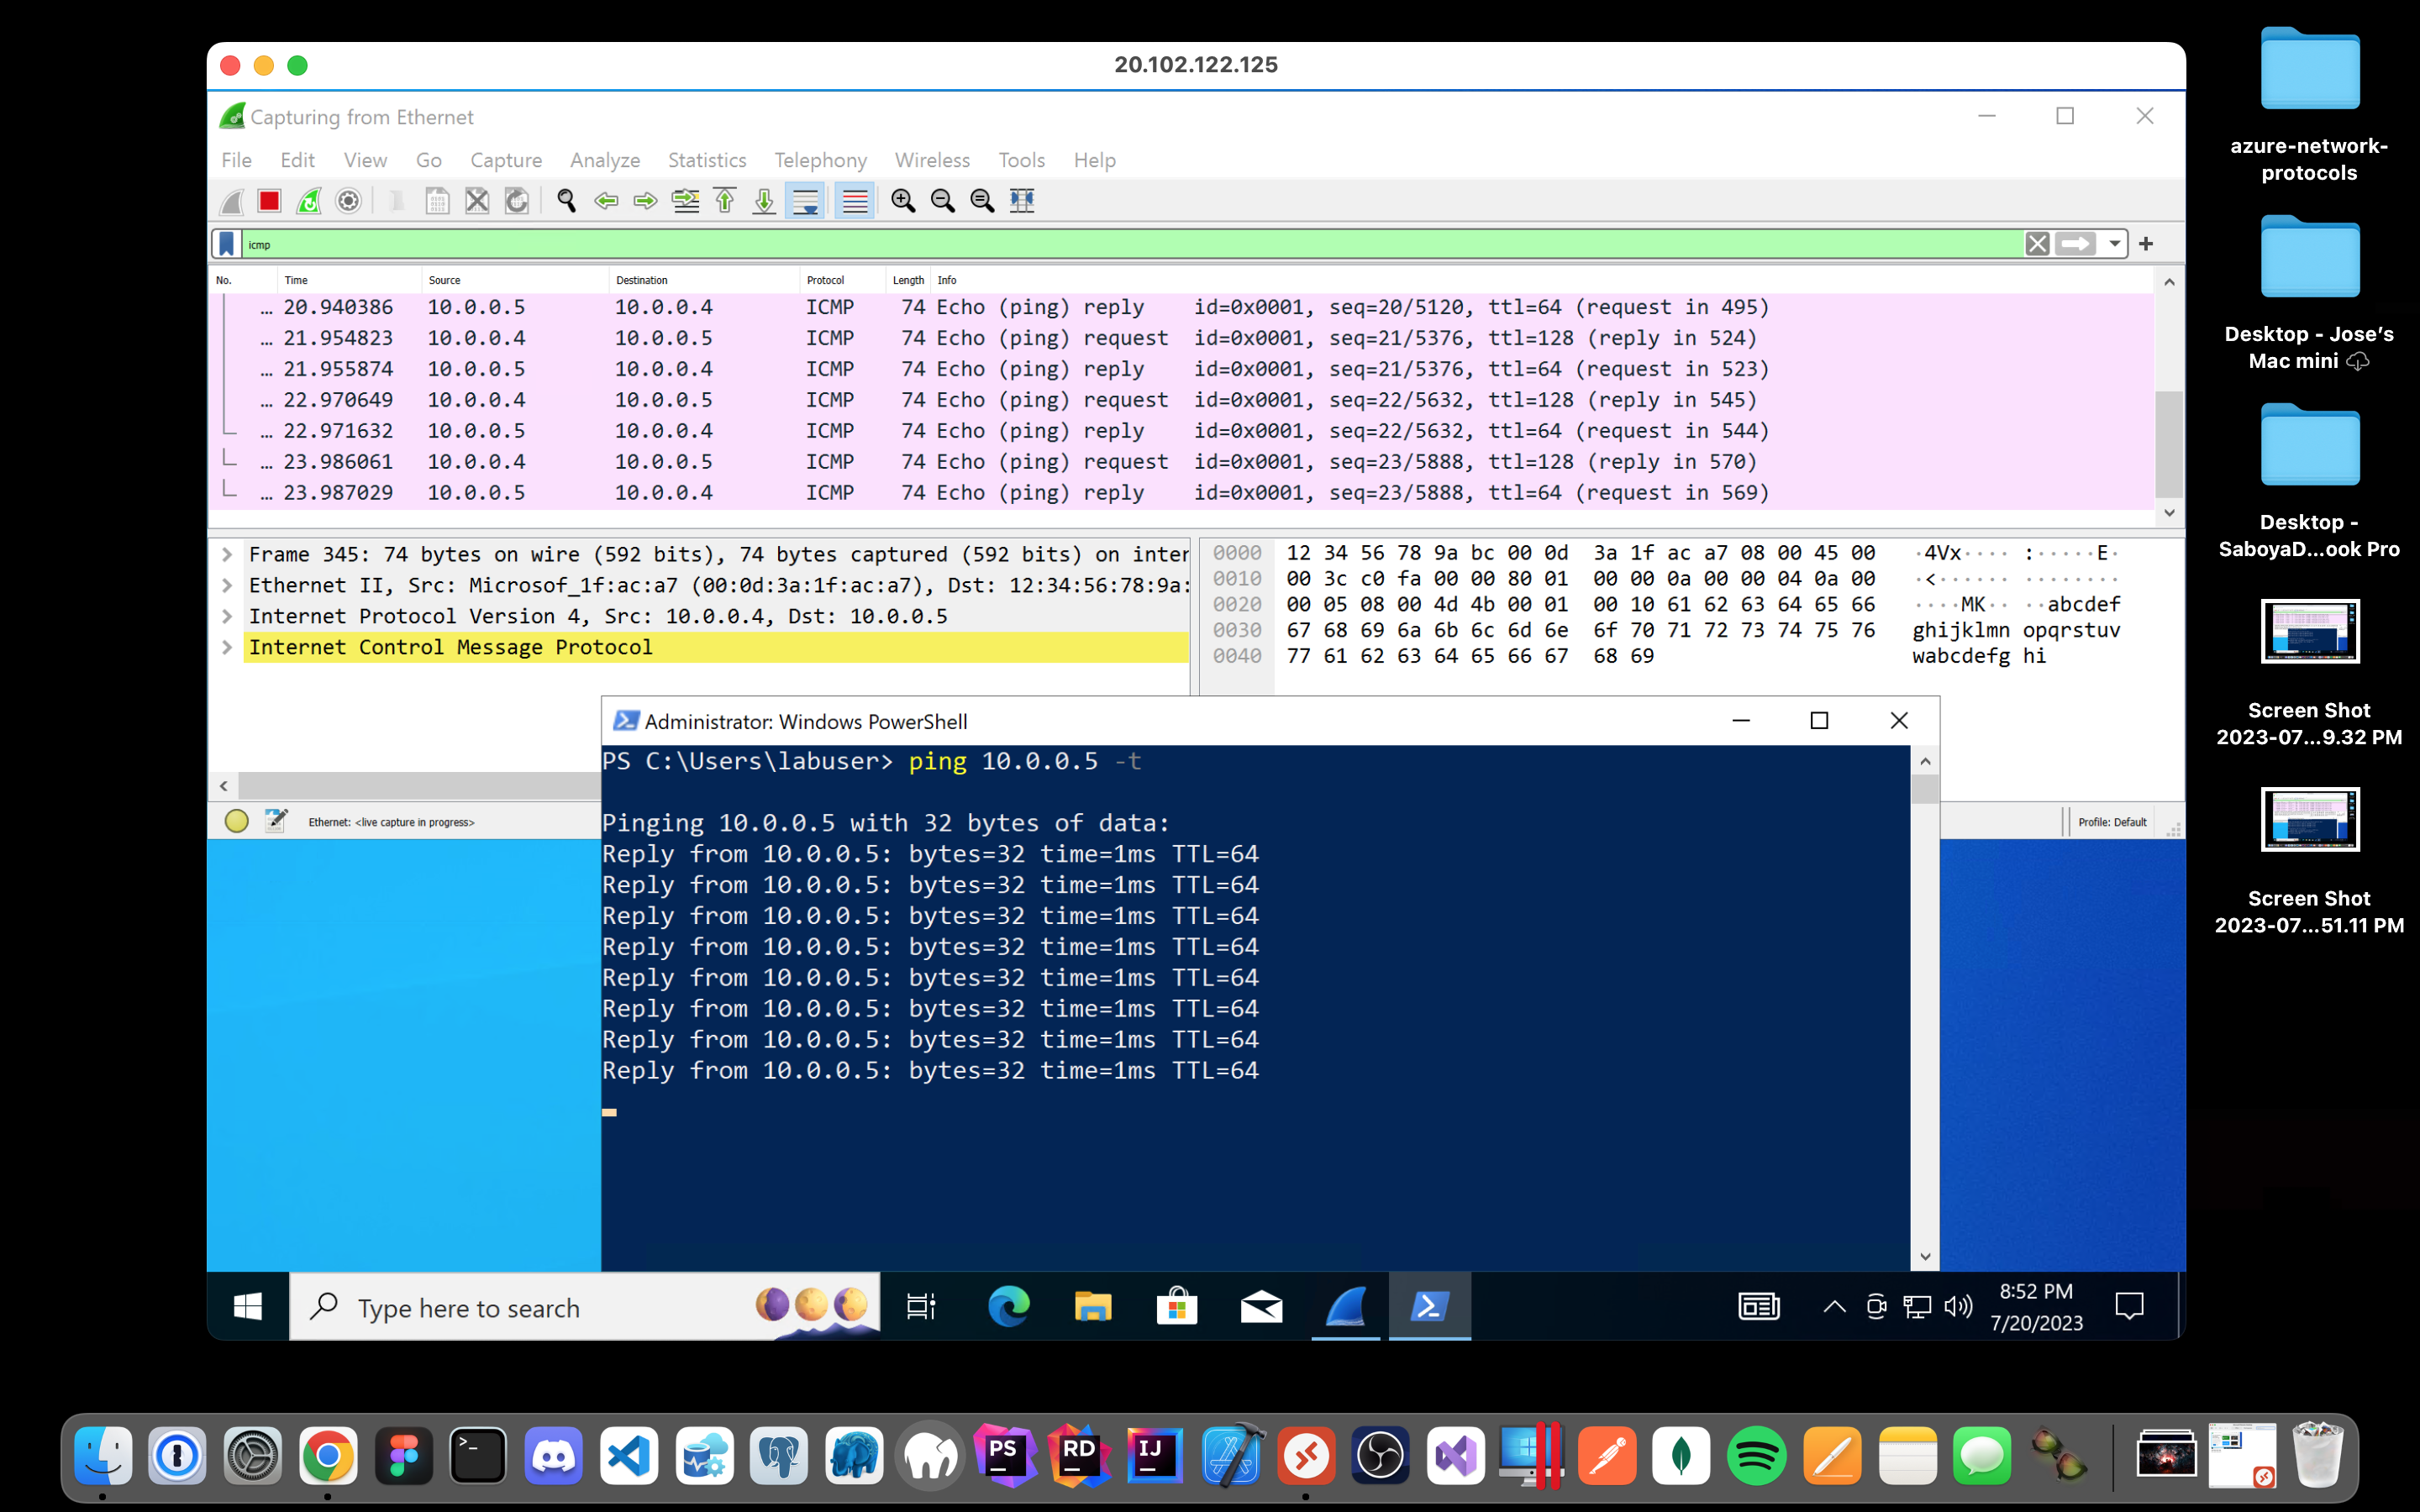Viewport: 2420px width, 1512px height.
Task: Restart the current capture with the green fin
Action: 309,201
